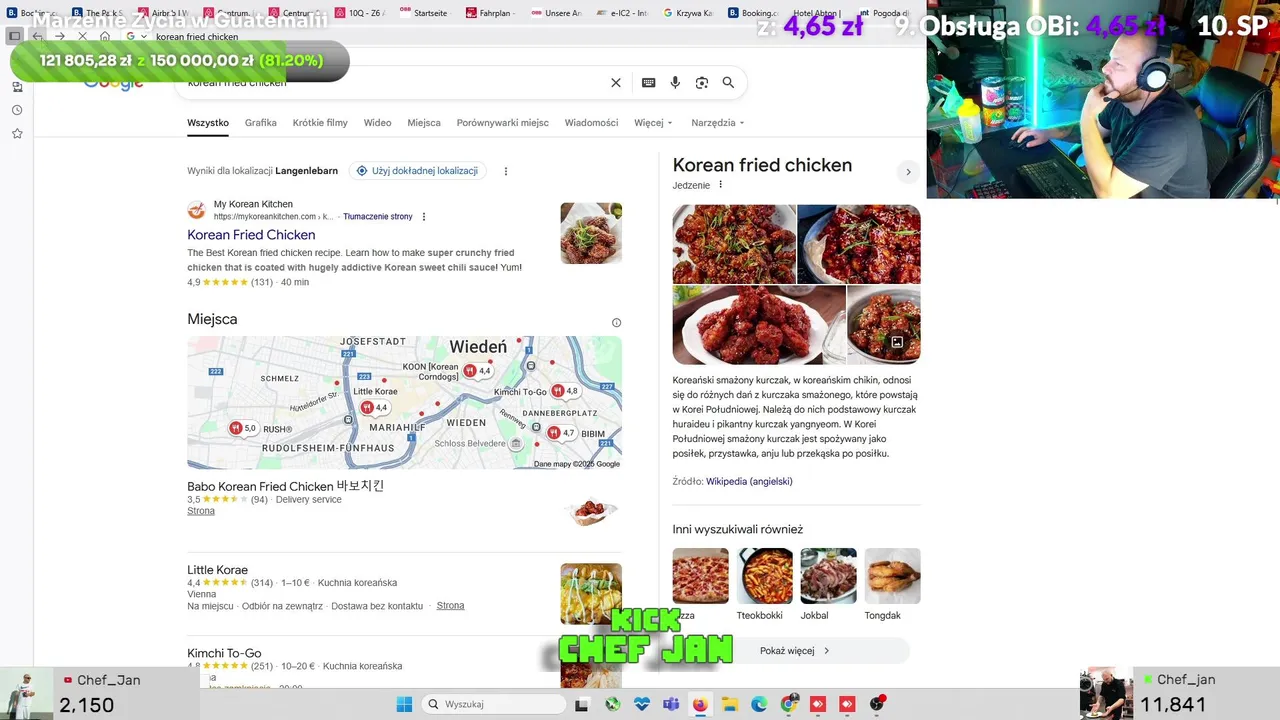Switch to the Krótkie filmy tab
The image size is (1280, 720).
320,123
